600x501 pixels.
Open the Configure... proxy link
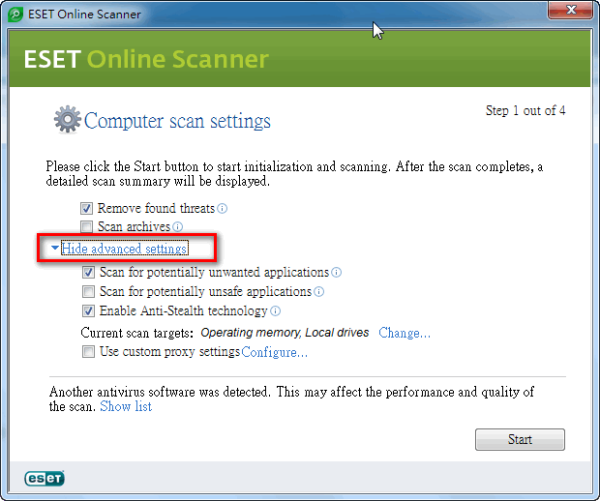pyautogui.click(x=274, y=352)
